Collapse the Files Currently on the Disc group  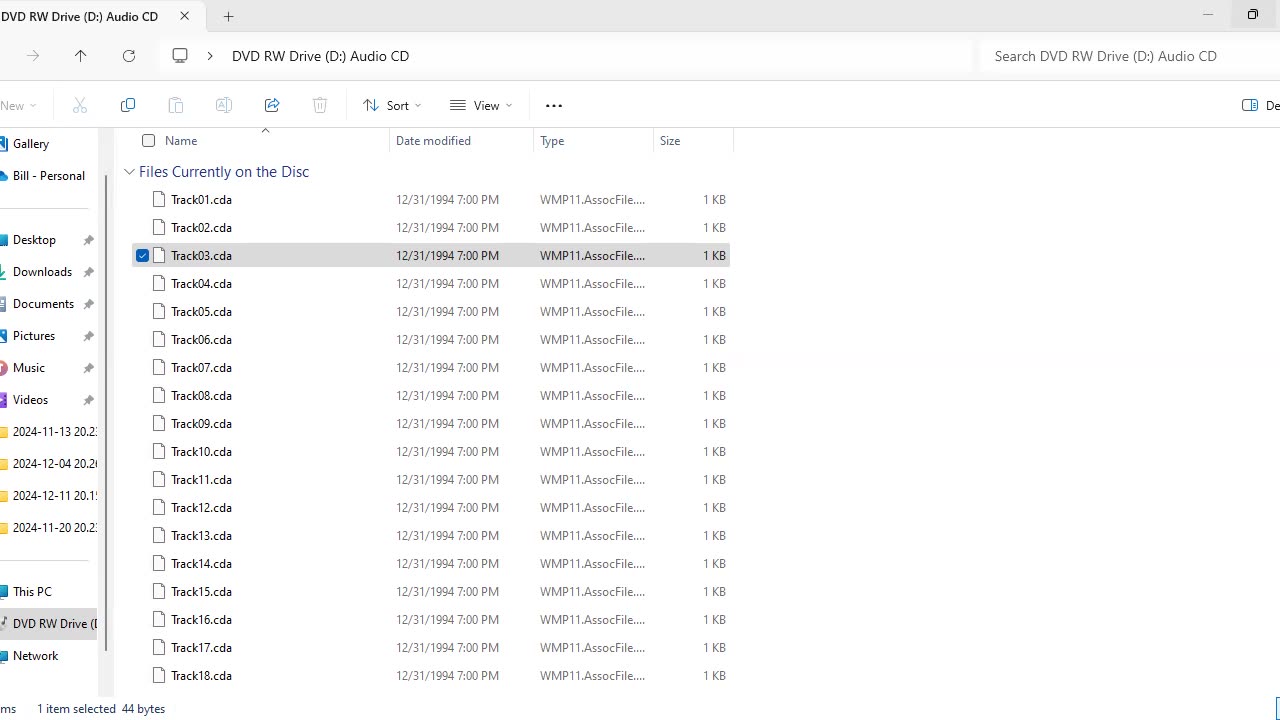(129, 172)
